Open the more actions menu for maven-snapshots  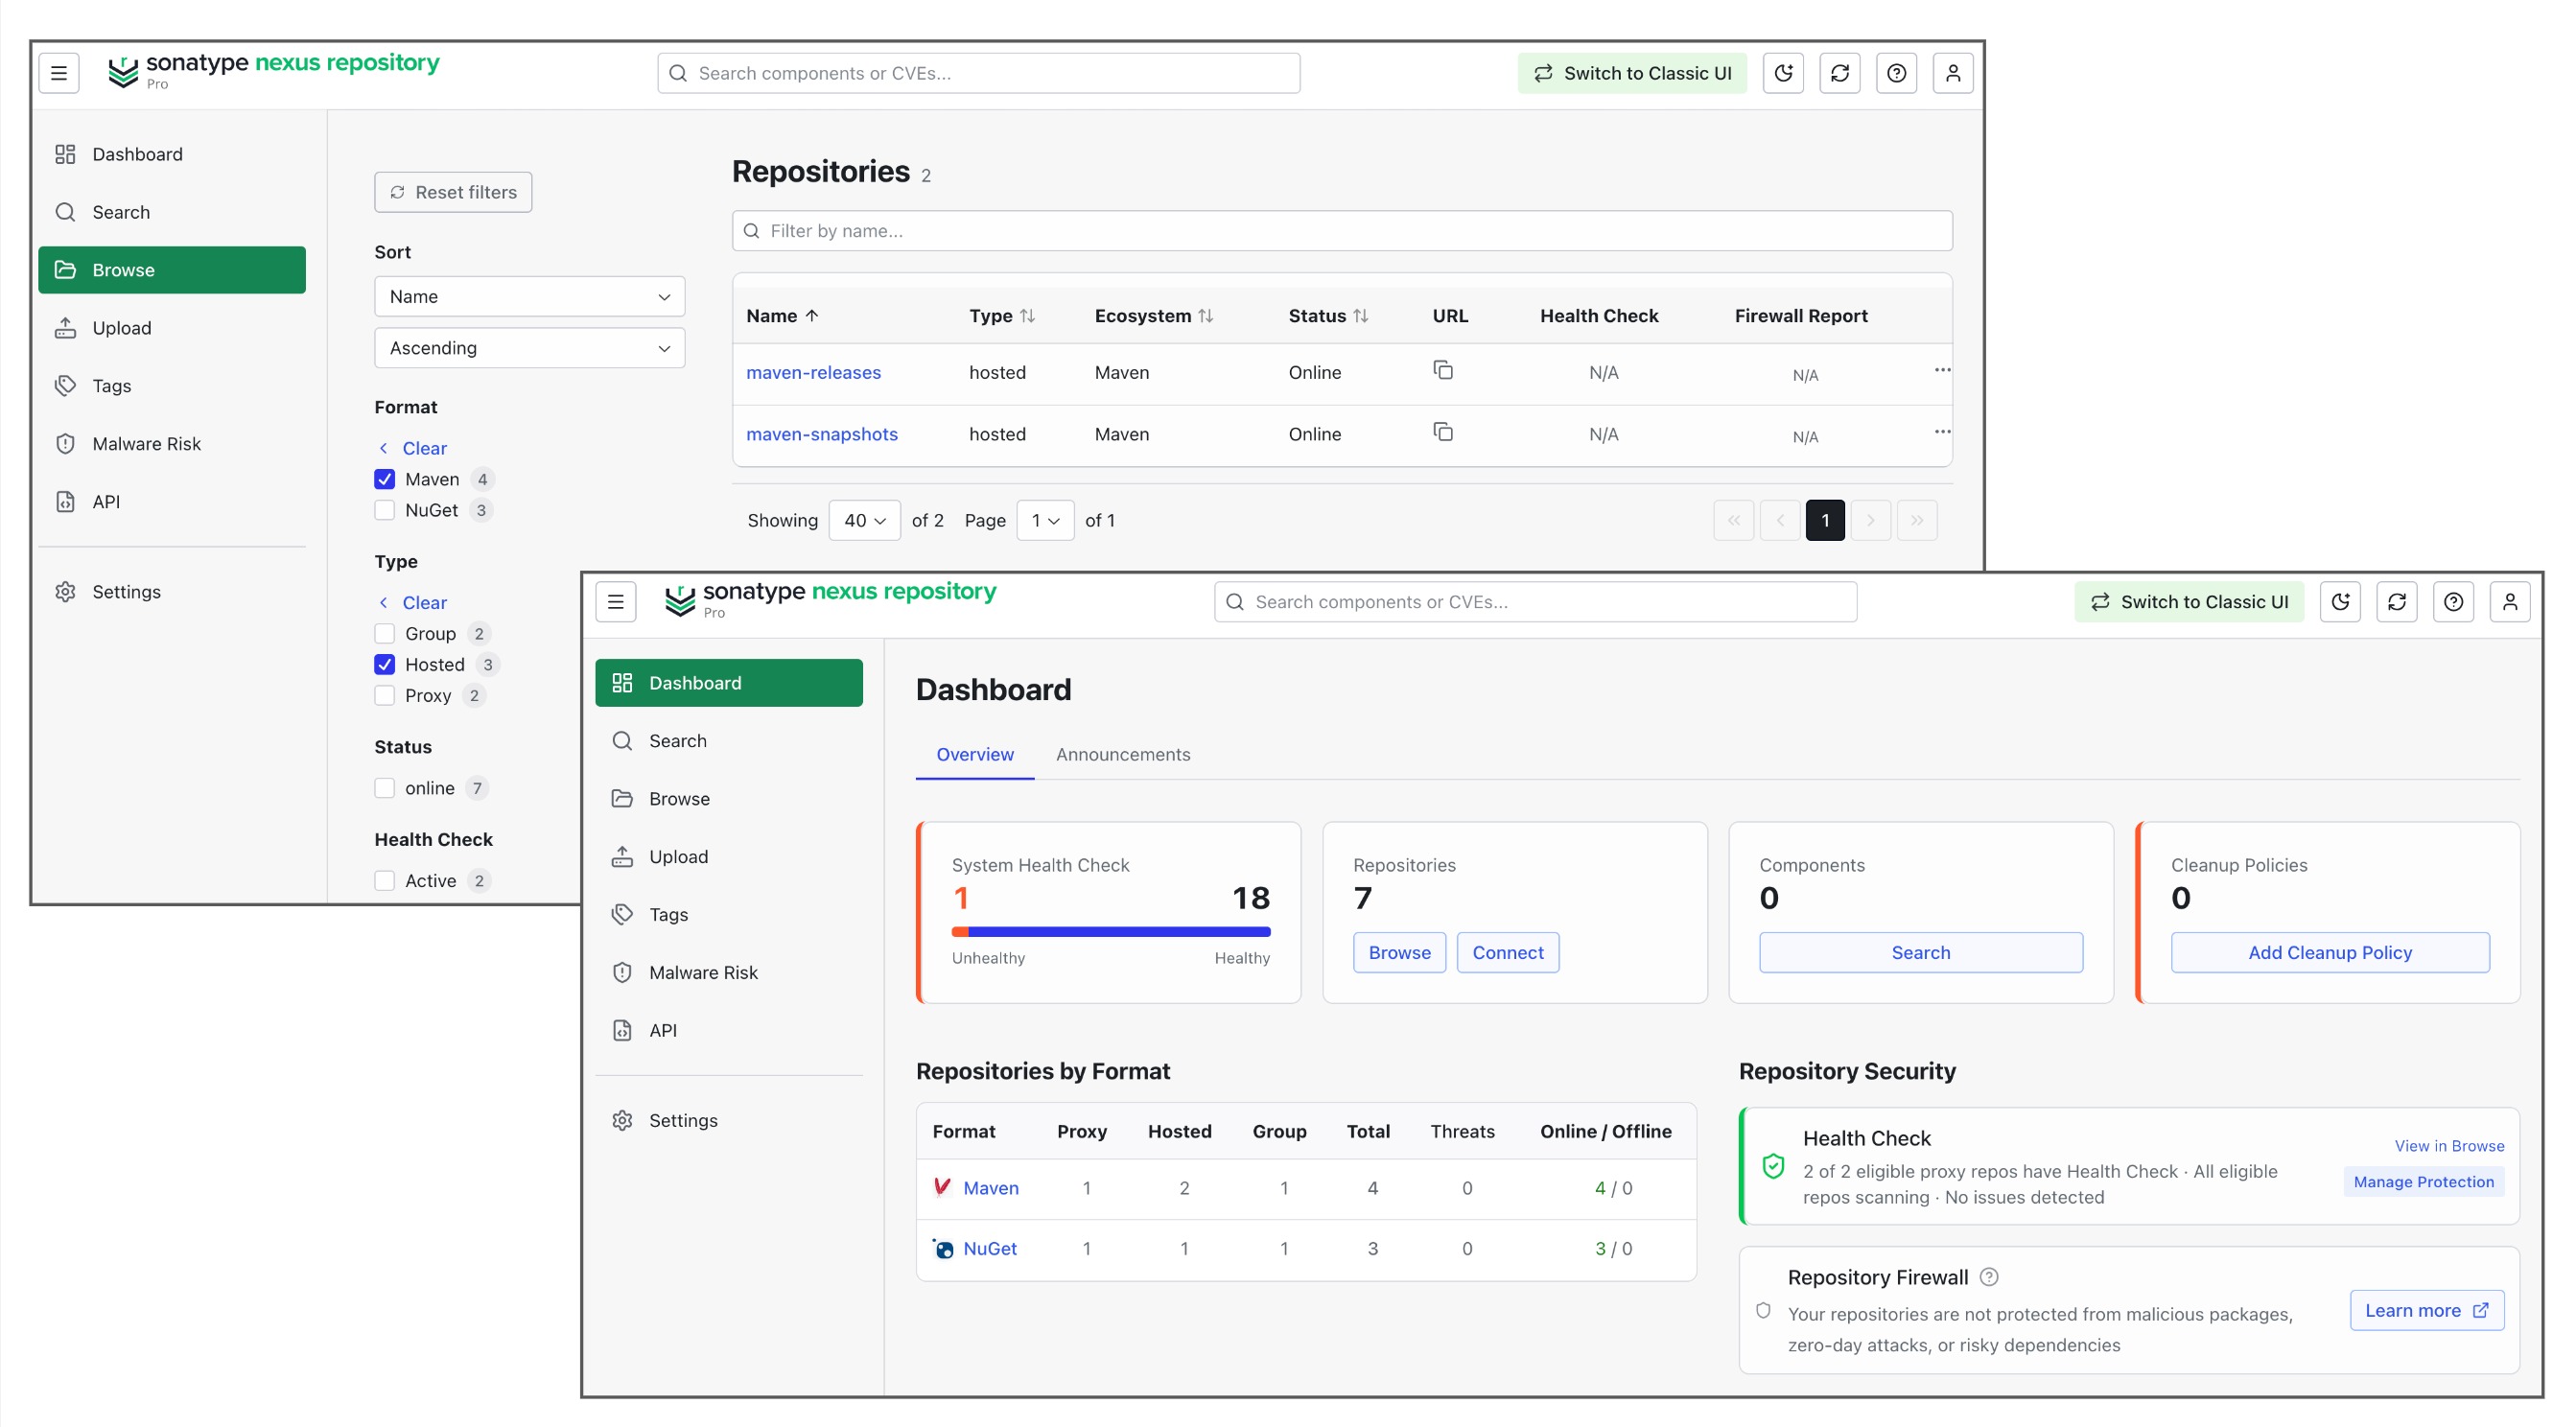click(x=1942, y=432)
